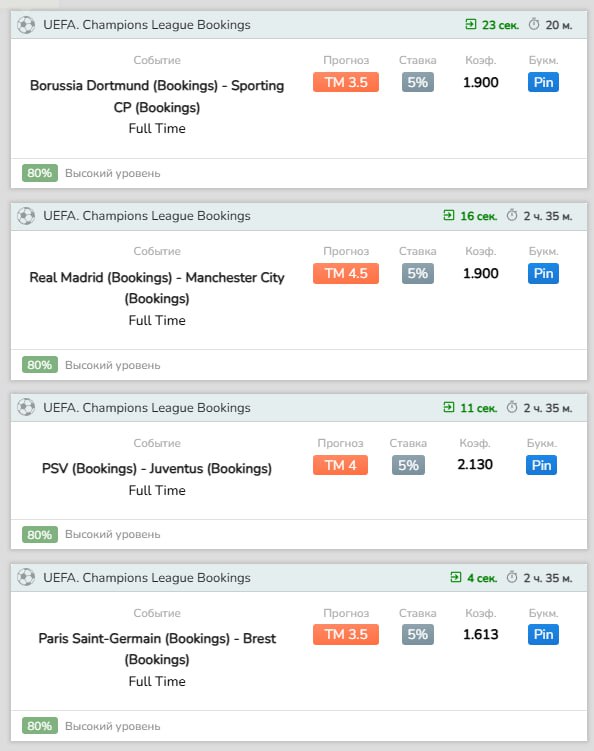Click green arrow icon beside 23 сек.
The height and width of the screenshot is (751, 594).
tap(471, 24)
